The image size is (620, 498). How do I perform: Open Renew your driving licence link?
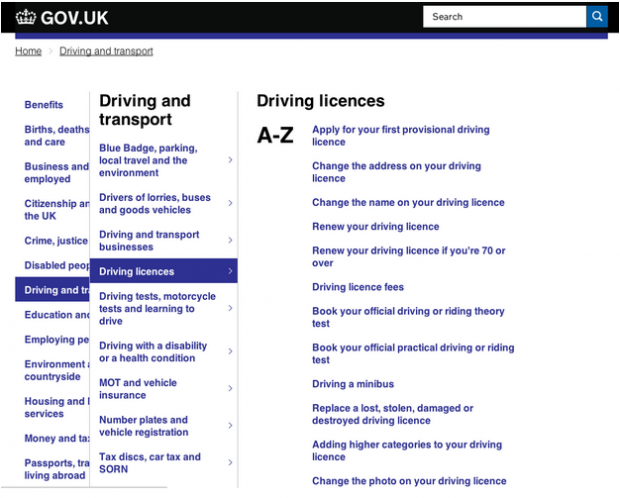(x=376, y=227)
